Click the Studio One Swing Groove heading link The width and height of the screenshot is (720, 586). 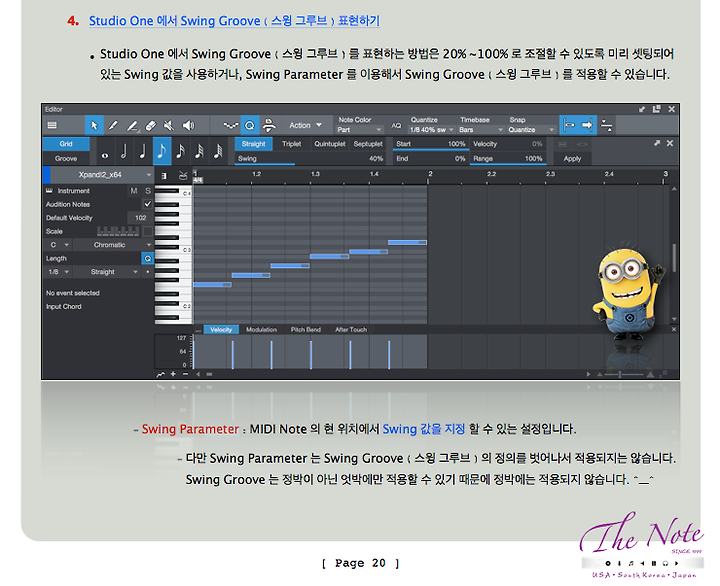click(234, 21)
